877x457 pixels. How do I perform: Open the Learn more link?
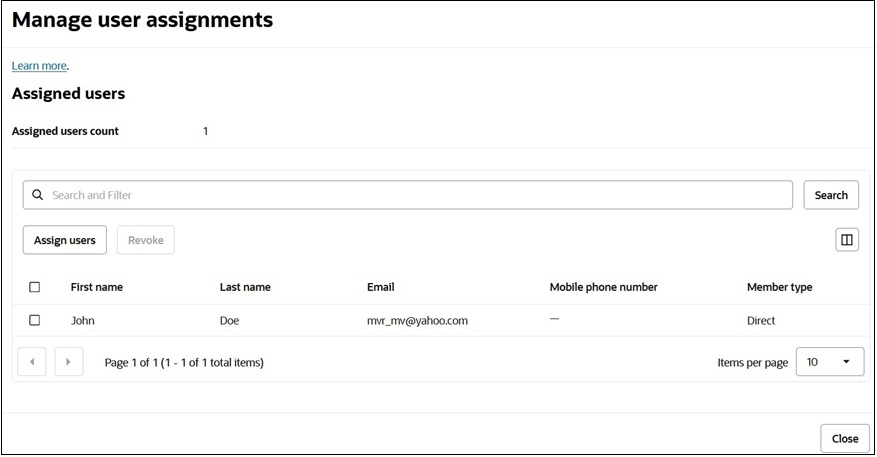pos(39,66)
